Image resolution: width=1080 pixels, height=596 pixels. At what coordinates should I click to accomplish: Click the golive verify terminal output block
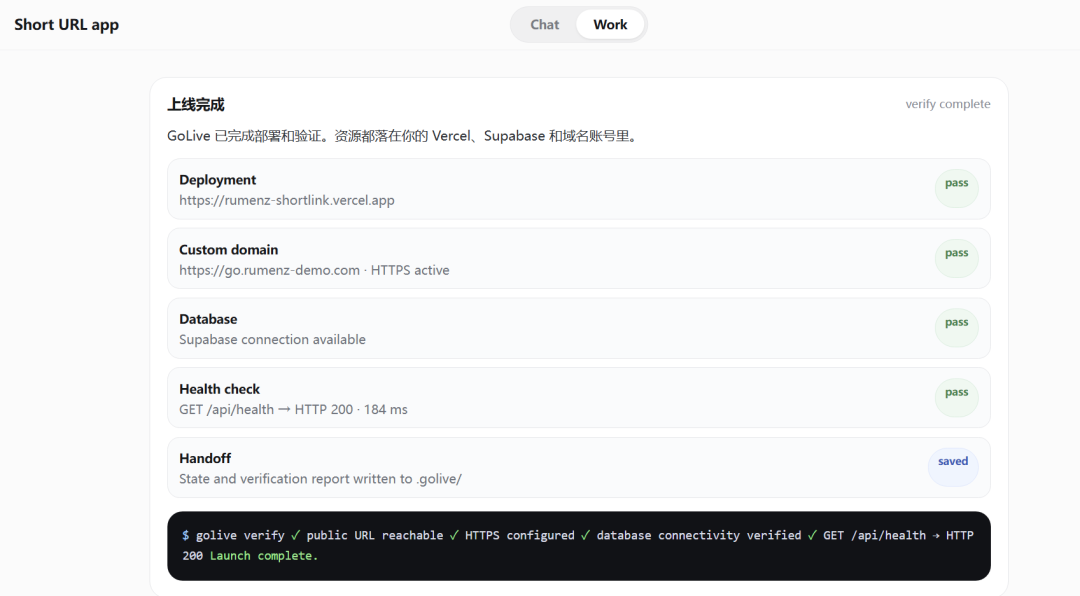[x=579, y=546]
